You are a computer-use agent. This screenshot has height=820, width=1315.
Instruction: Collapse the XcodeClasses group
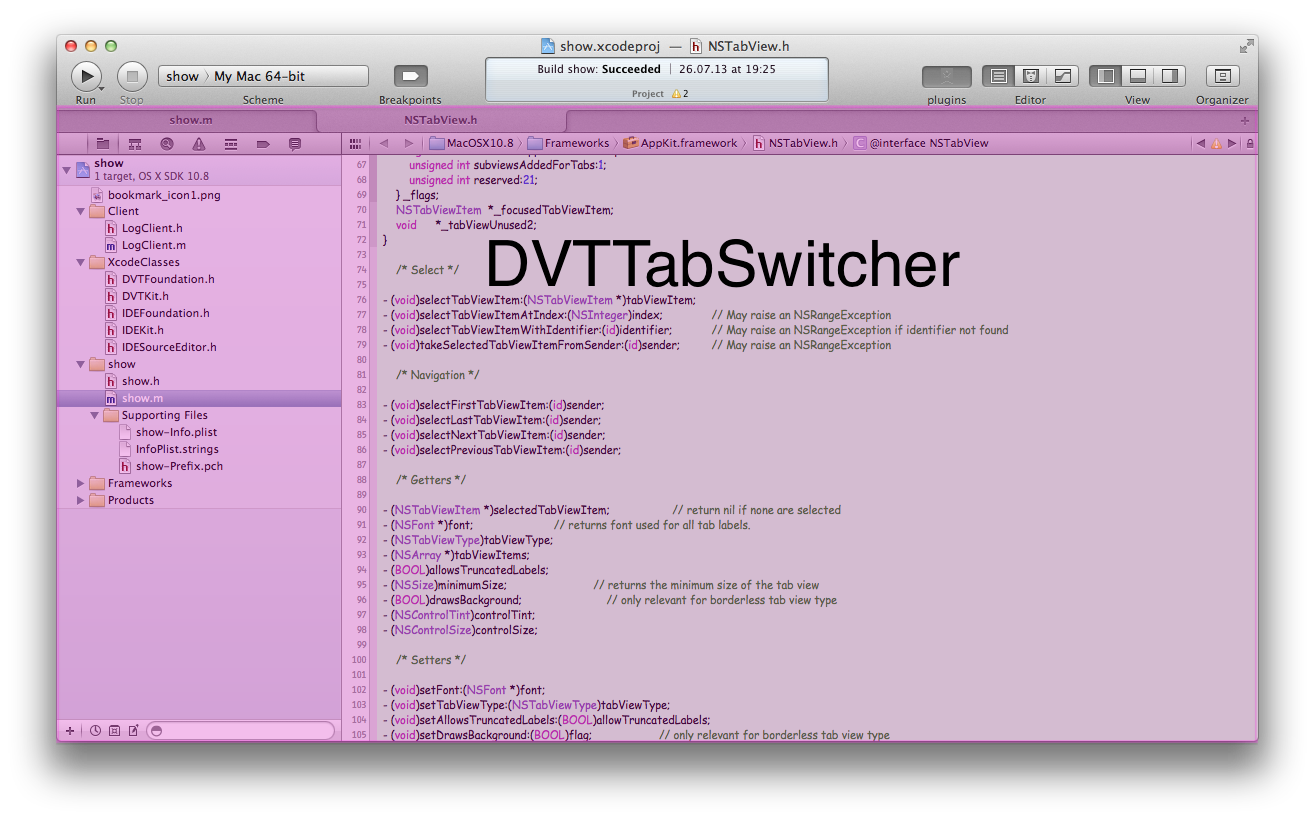pos(81,262)
